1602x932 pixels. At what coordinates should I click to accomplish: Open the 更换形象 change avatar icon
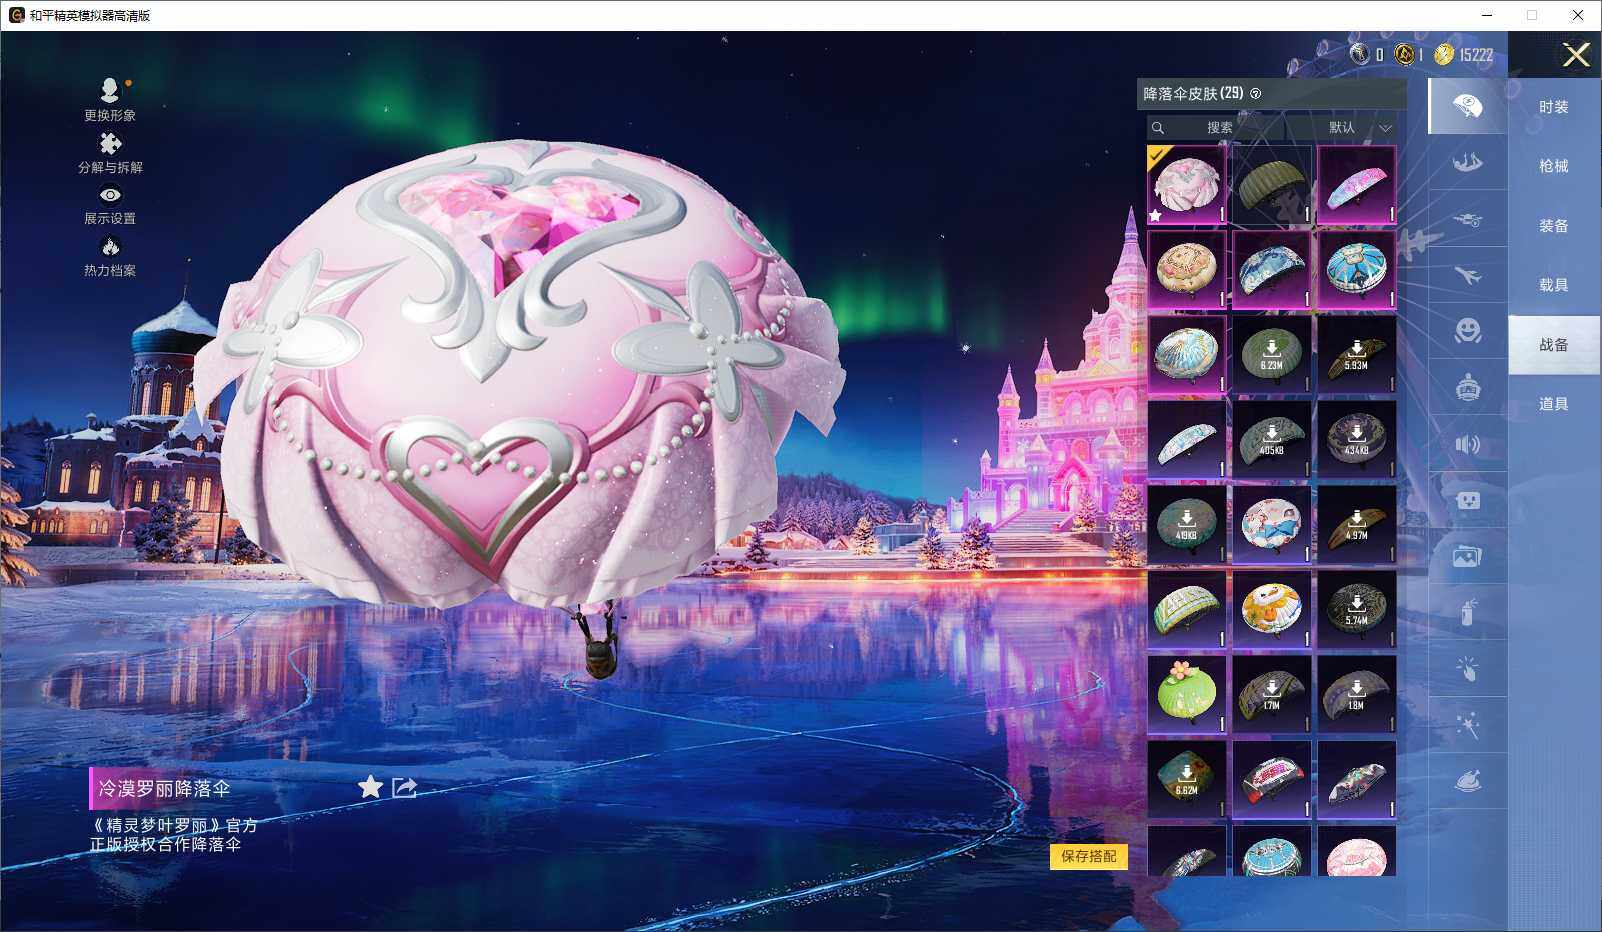click(110, 92)
